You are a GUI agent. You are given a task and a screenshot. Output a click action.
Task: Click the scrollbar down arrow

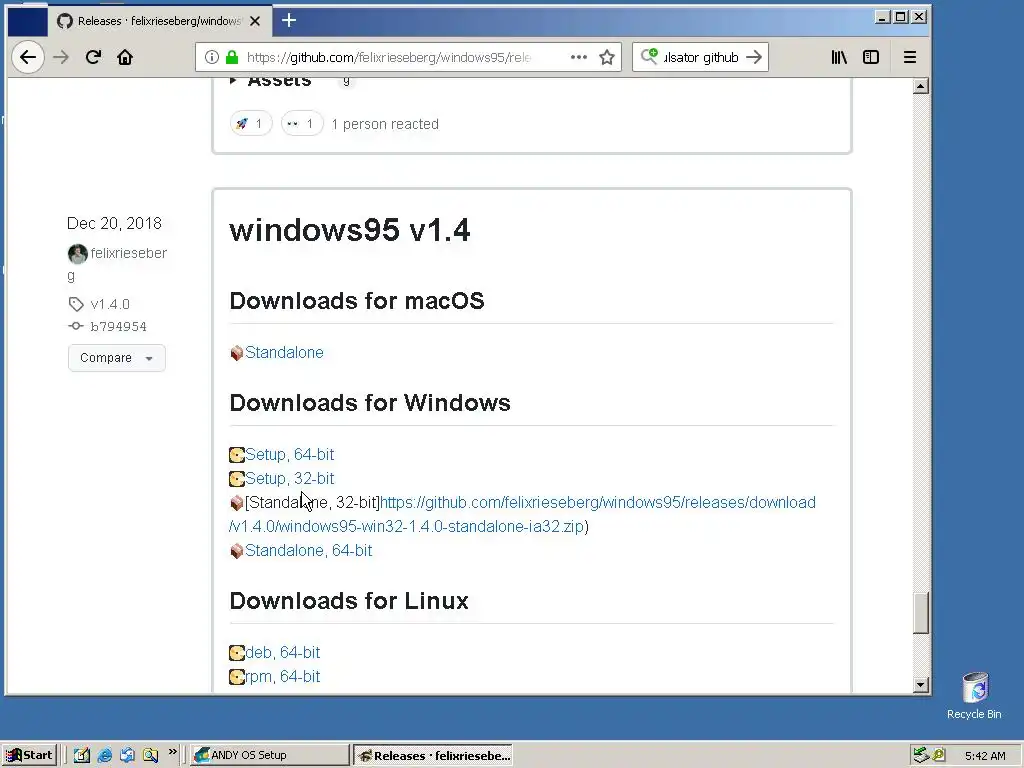921,685
